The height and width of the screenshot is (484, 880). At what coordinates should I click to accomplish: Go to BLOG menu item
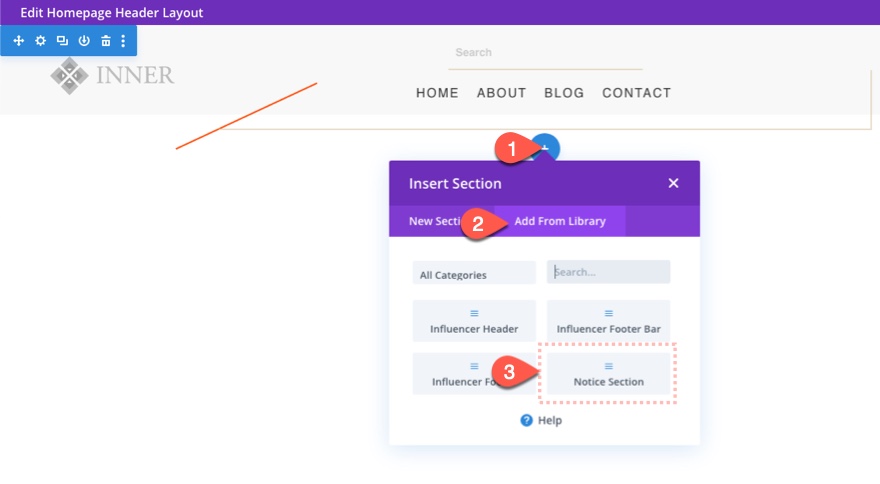564,93
